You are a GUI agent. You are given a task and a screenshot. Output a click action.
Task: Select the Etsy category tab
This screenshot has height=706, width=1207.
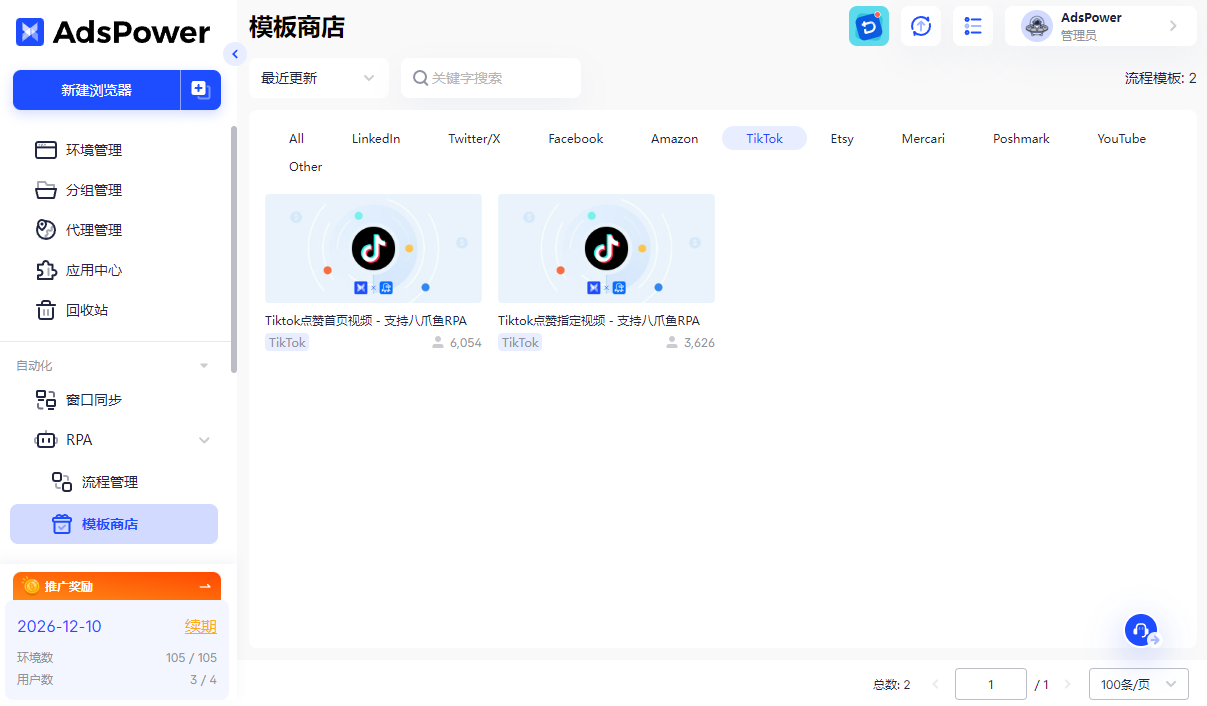(x=842, y=139)
